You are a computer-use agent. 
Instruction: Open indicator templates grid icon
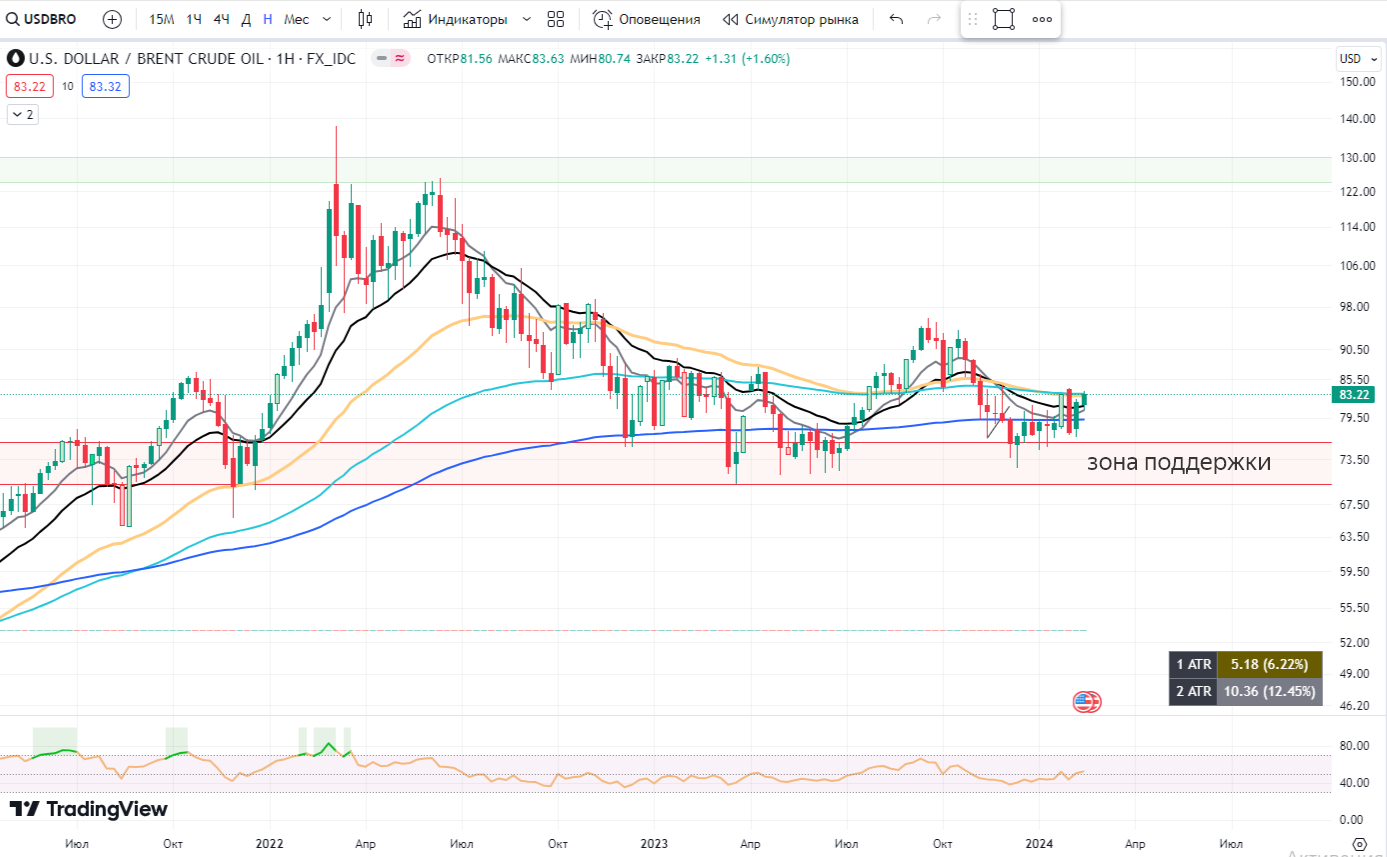[556, 19]
